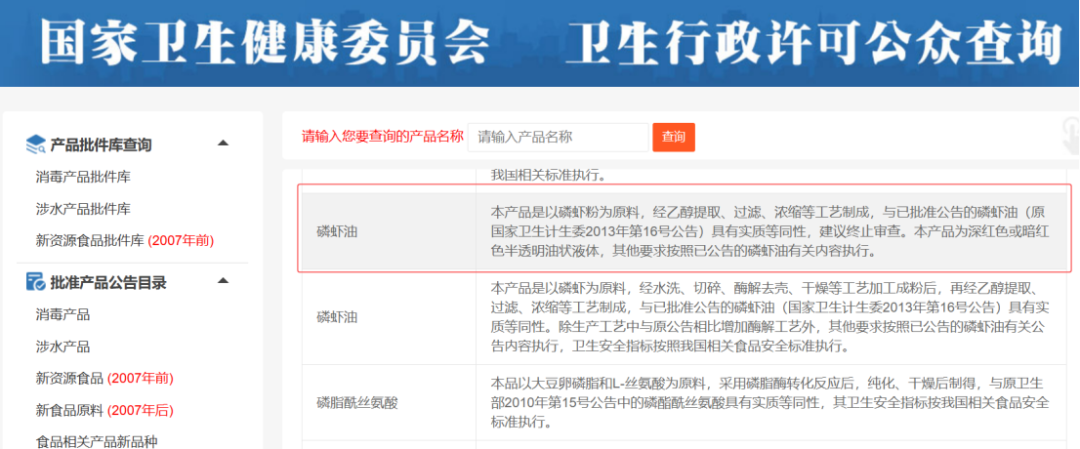Select 新资源食品批件库 (2007年前)
Screen dimensions: 1080x449
pos(124,241)
